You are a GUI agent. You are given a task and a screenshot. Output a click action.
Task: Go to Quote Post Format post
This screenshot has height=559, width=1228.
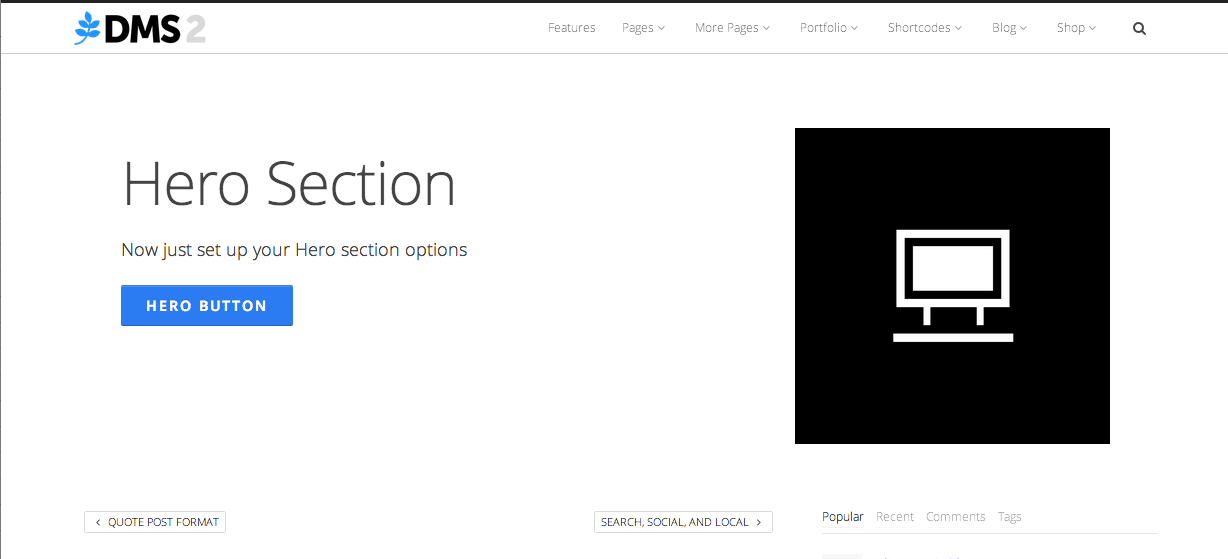[x=155, y=522]
